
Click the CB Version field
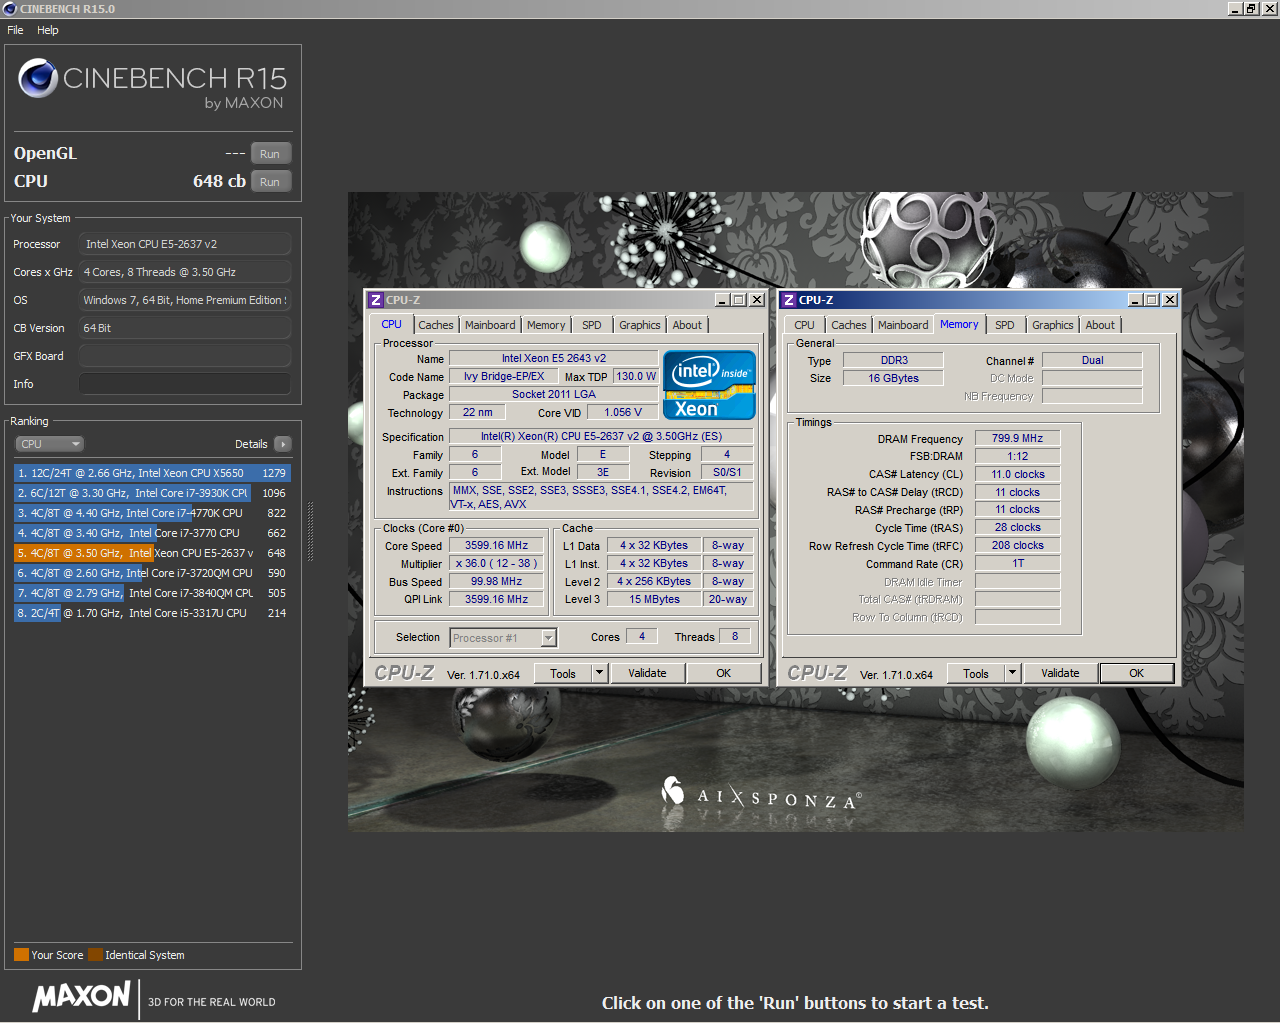[x=185, y=328]
